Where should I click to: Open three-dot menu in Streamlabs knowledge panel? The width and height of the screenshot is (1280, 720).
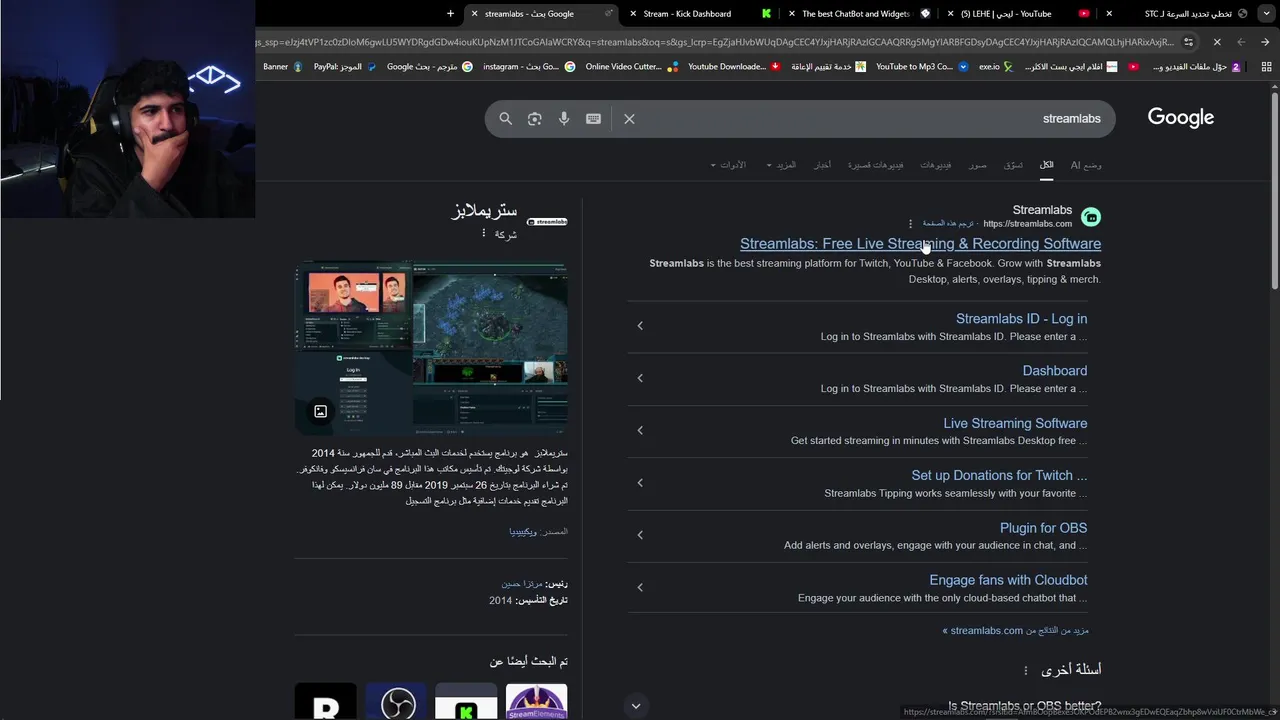pyautogui.click(x=484, y=233)
